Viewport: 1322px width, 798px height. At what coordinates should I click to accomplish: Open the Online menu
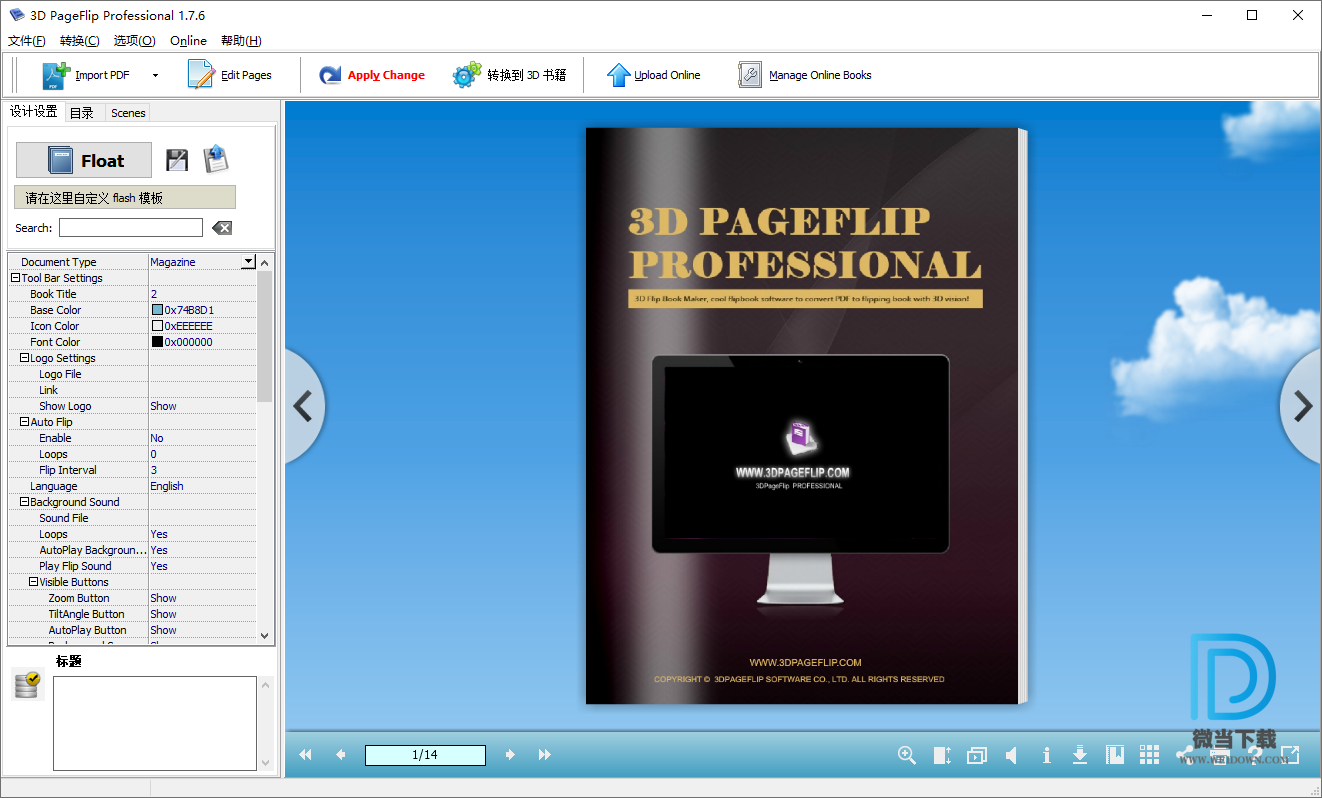point(188,41)
